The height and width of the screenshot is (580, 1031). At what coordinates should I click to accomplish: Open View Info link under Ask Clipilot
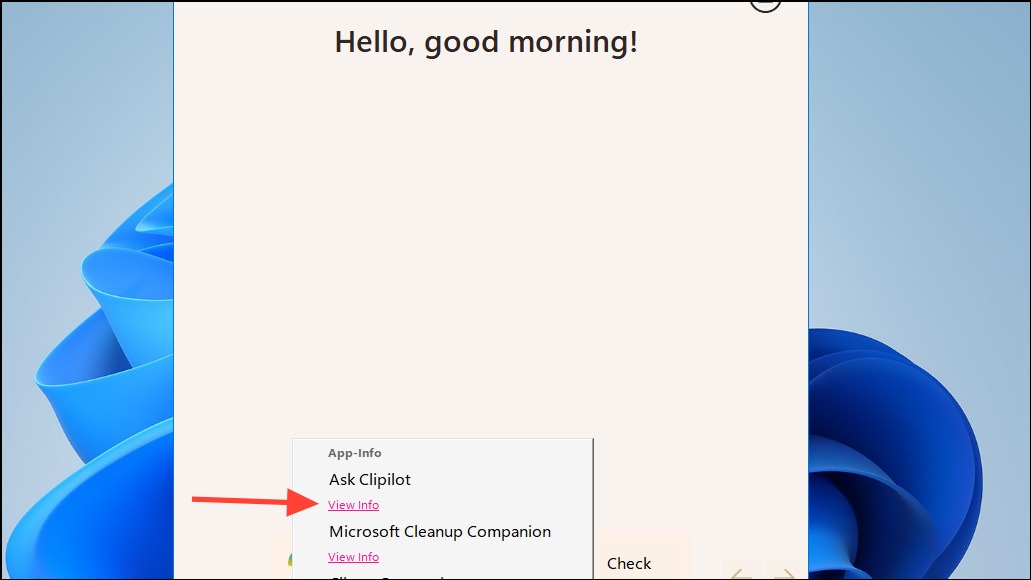tap(353, 505)
